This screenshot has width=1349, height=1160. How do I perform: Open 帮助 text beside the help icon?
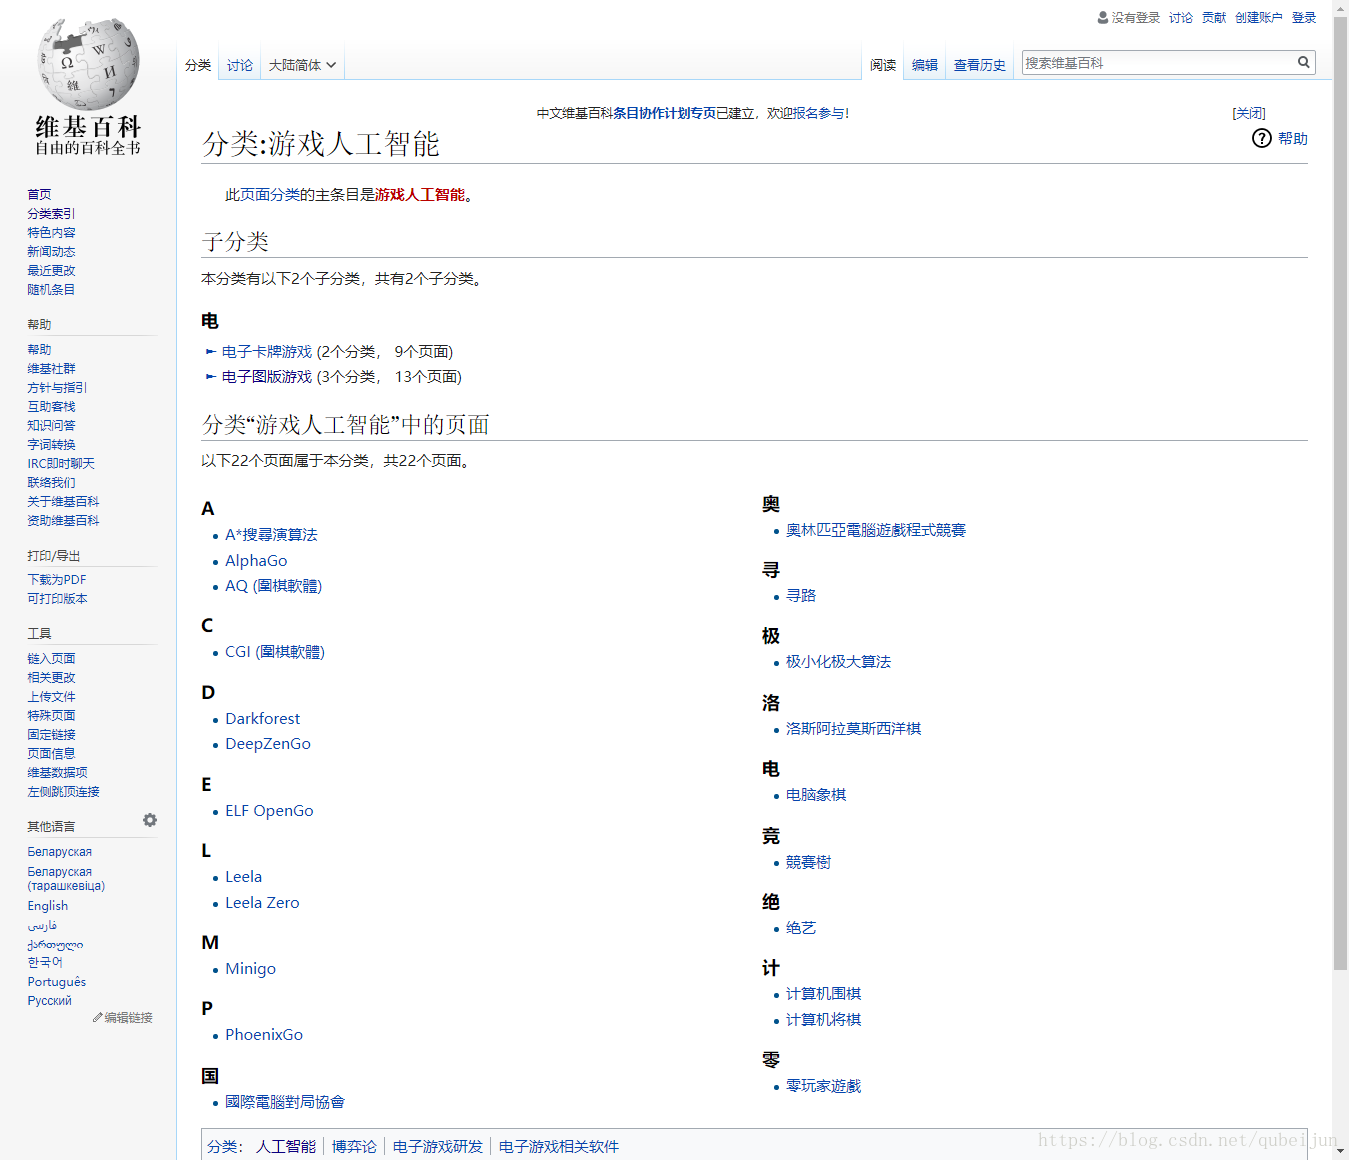click(x=1293, y=139)
